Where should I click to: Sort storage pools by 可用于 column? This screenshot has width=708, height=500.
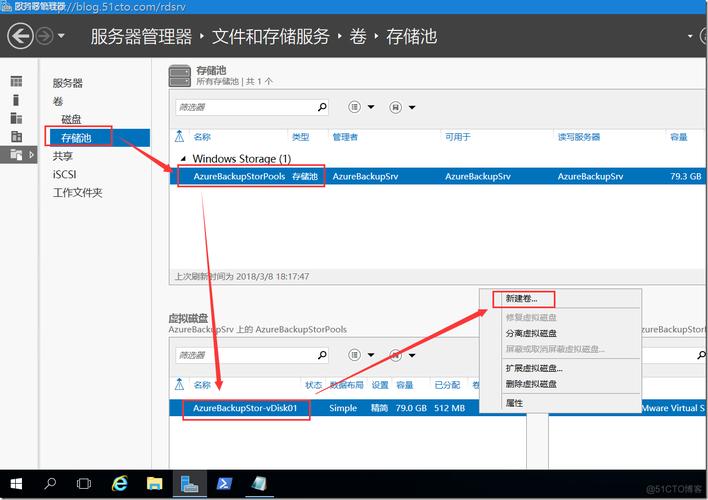point(457,137)
